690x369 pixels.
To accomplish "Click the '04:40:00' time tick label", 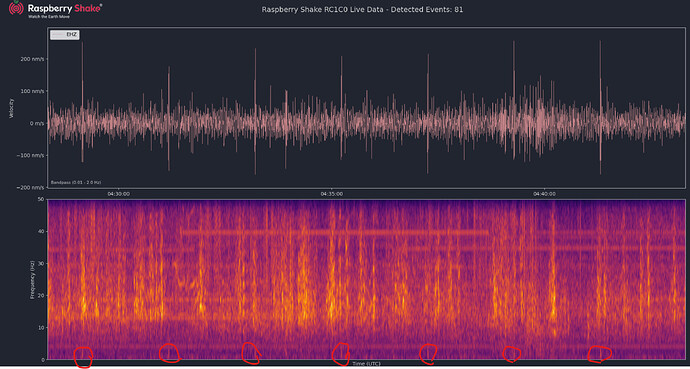I will 545,194.
